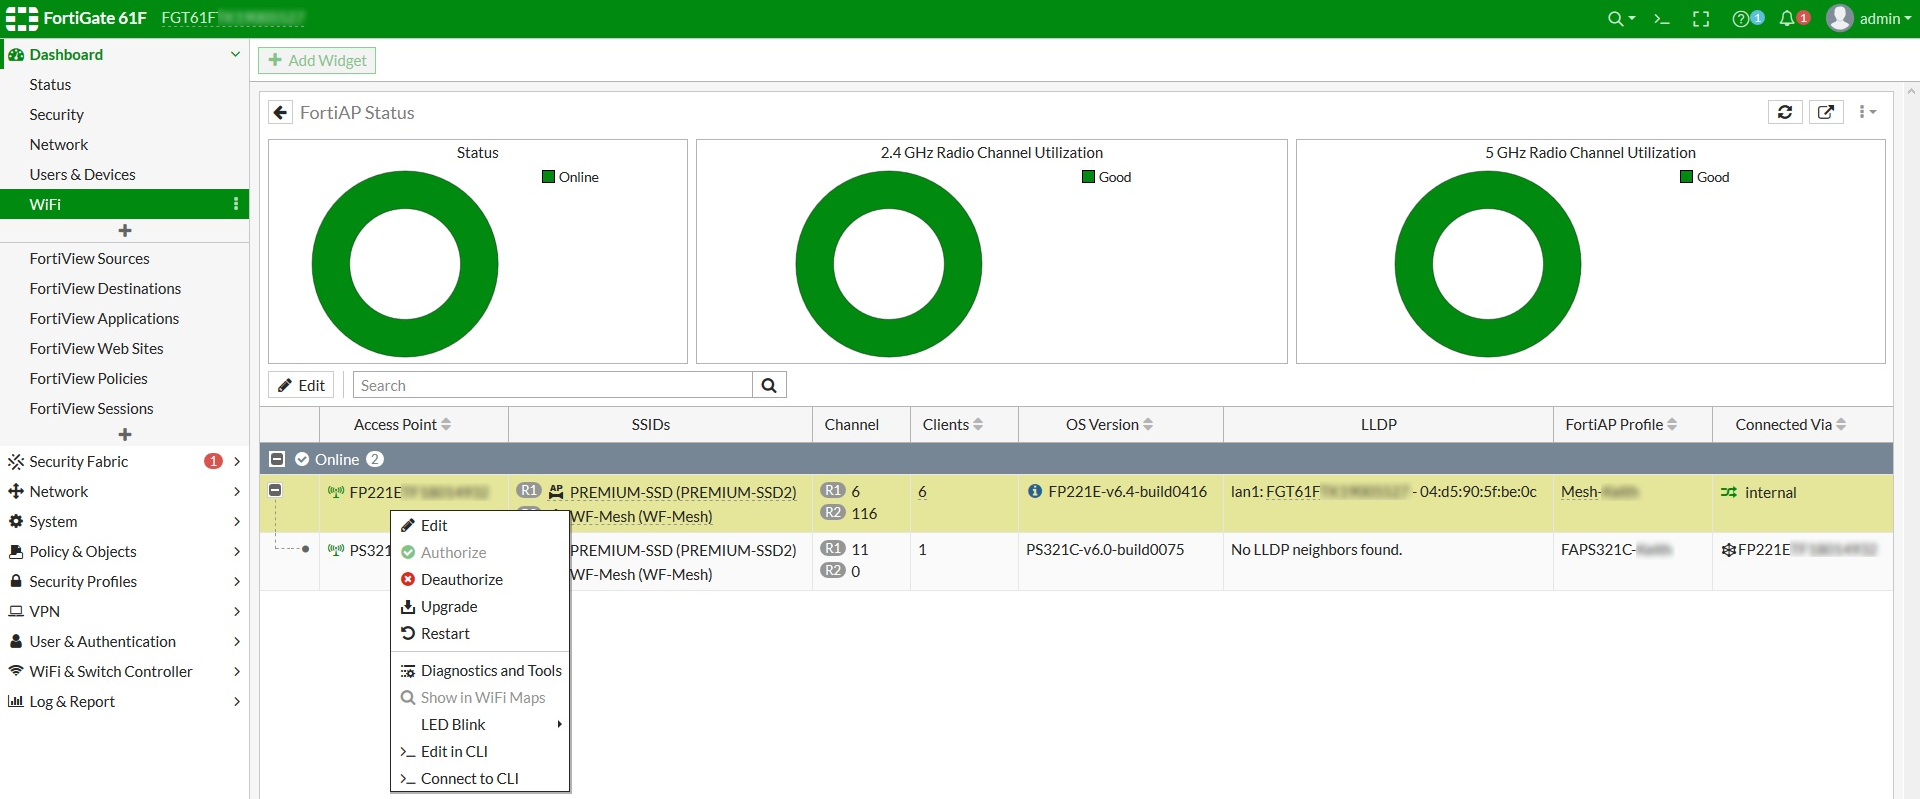1920x799 pixels.
Task: Open the help icon in header
Action: pyautogui.click(x=1741, y=19)
